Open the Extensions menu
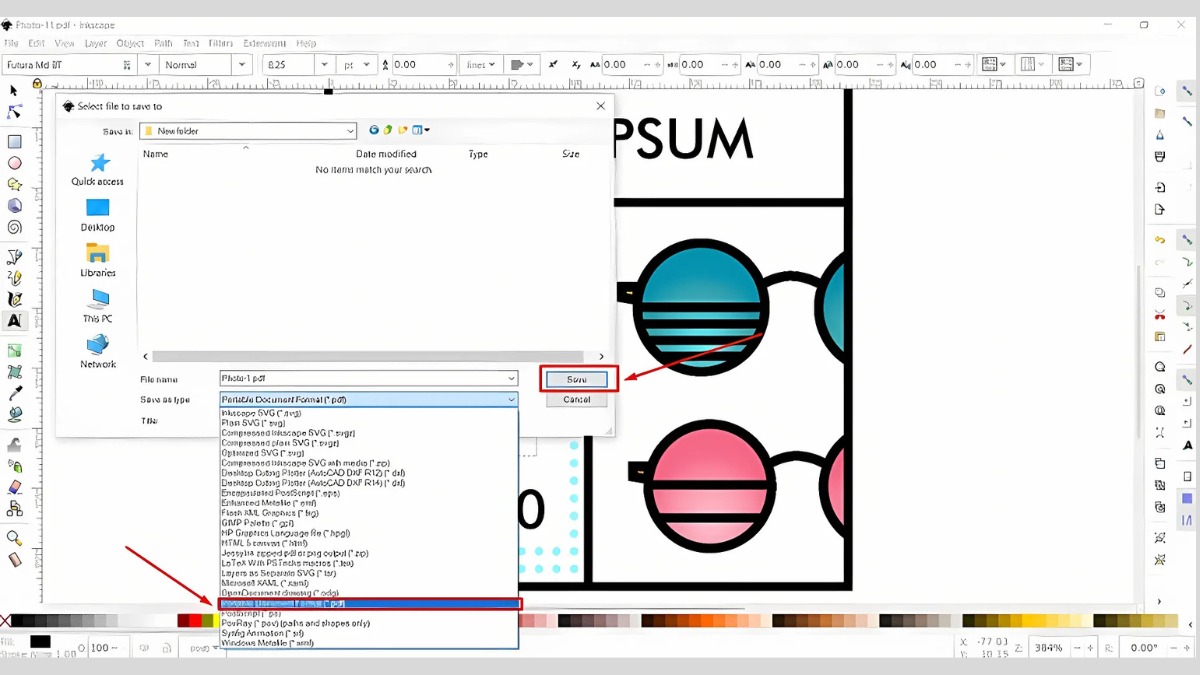Screen dimensions: 1200x675 [265, 44]
